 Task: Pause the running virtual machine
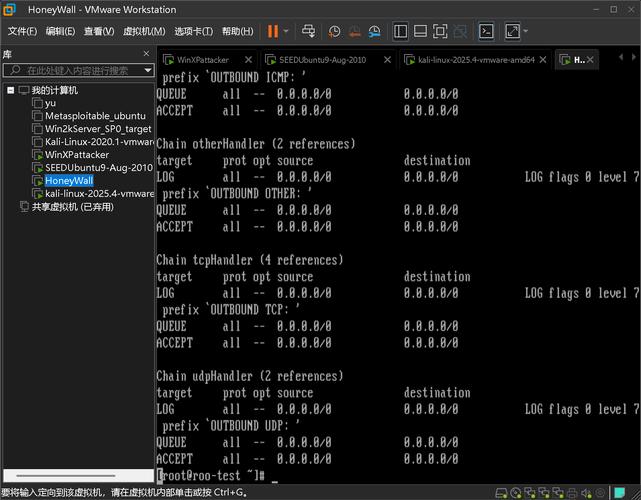click(x=273, y=31)
